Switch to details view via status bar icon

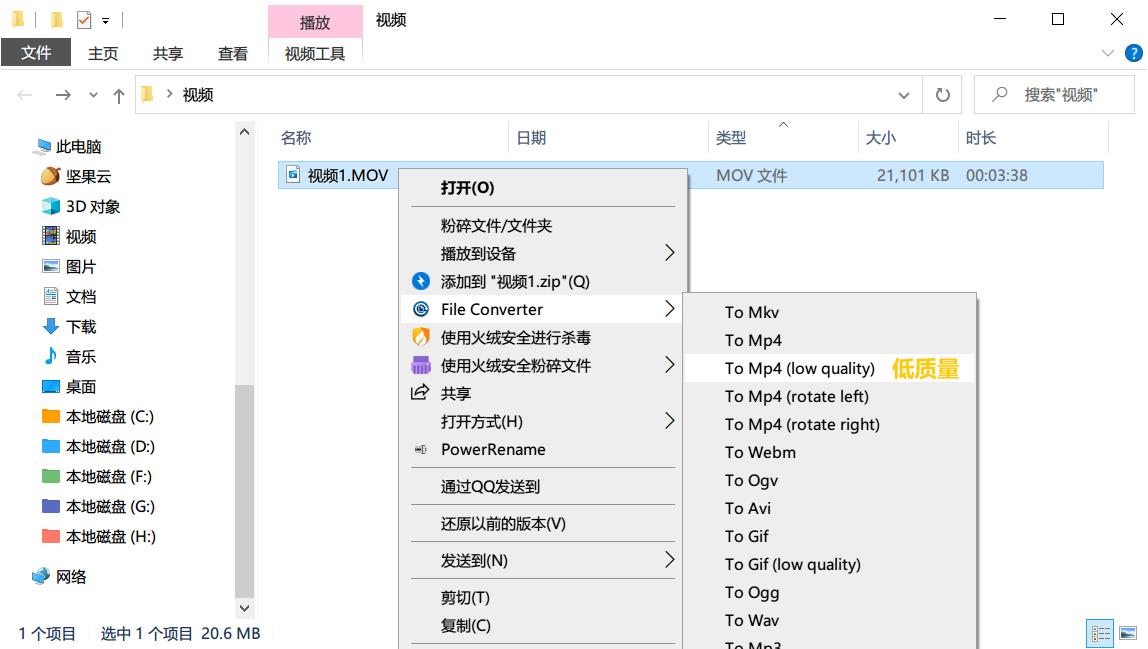click(x=1100, y=634)
